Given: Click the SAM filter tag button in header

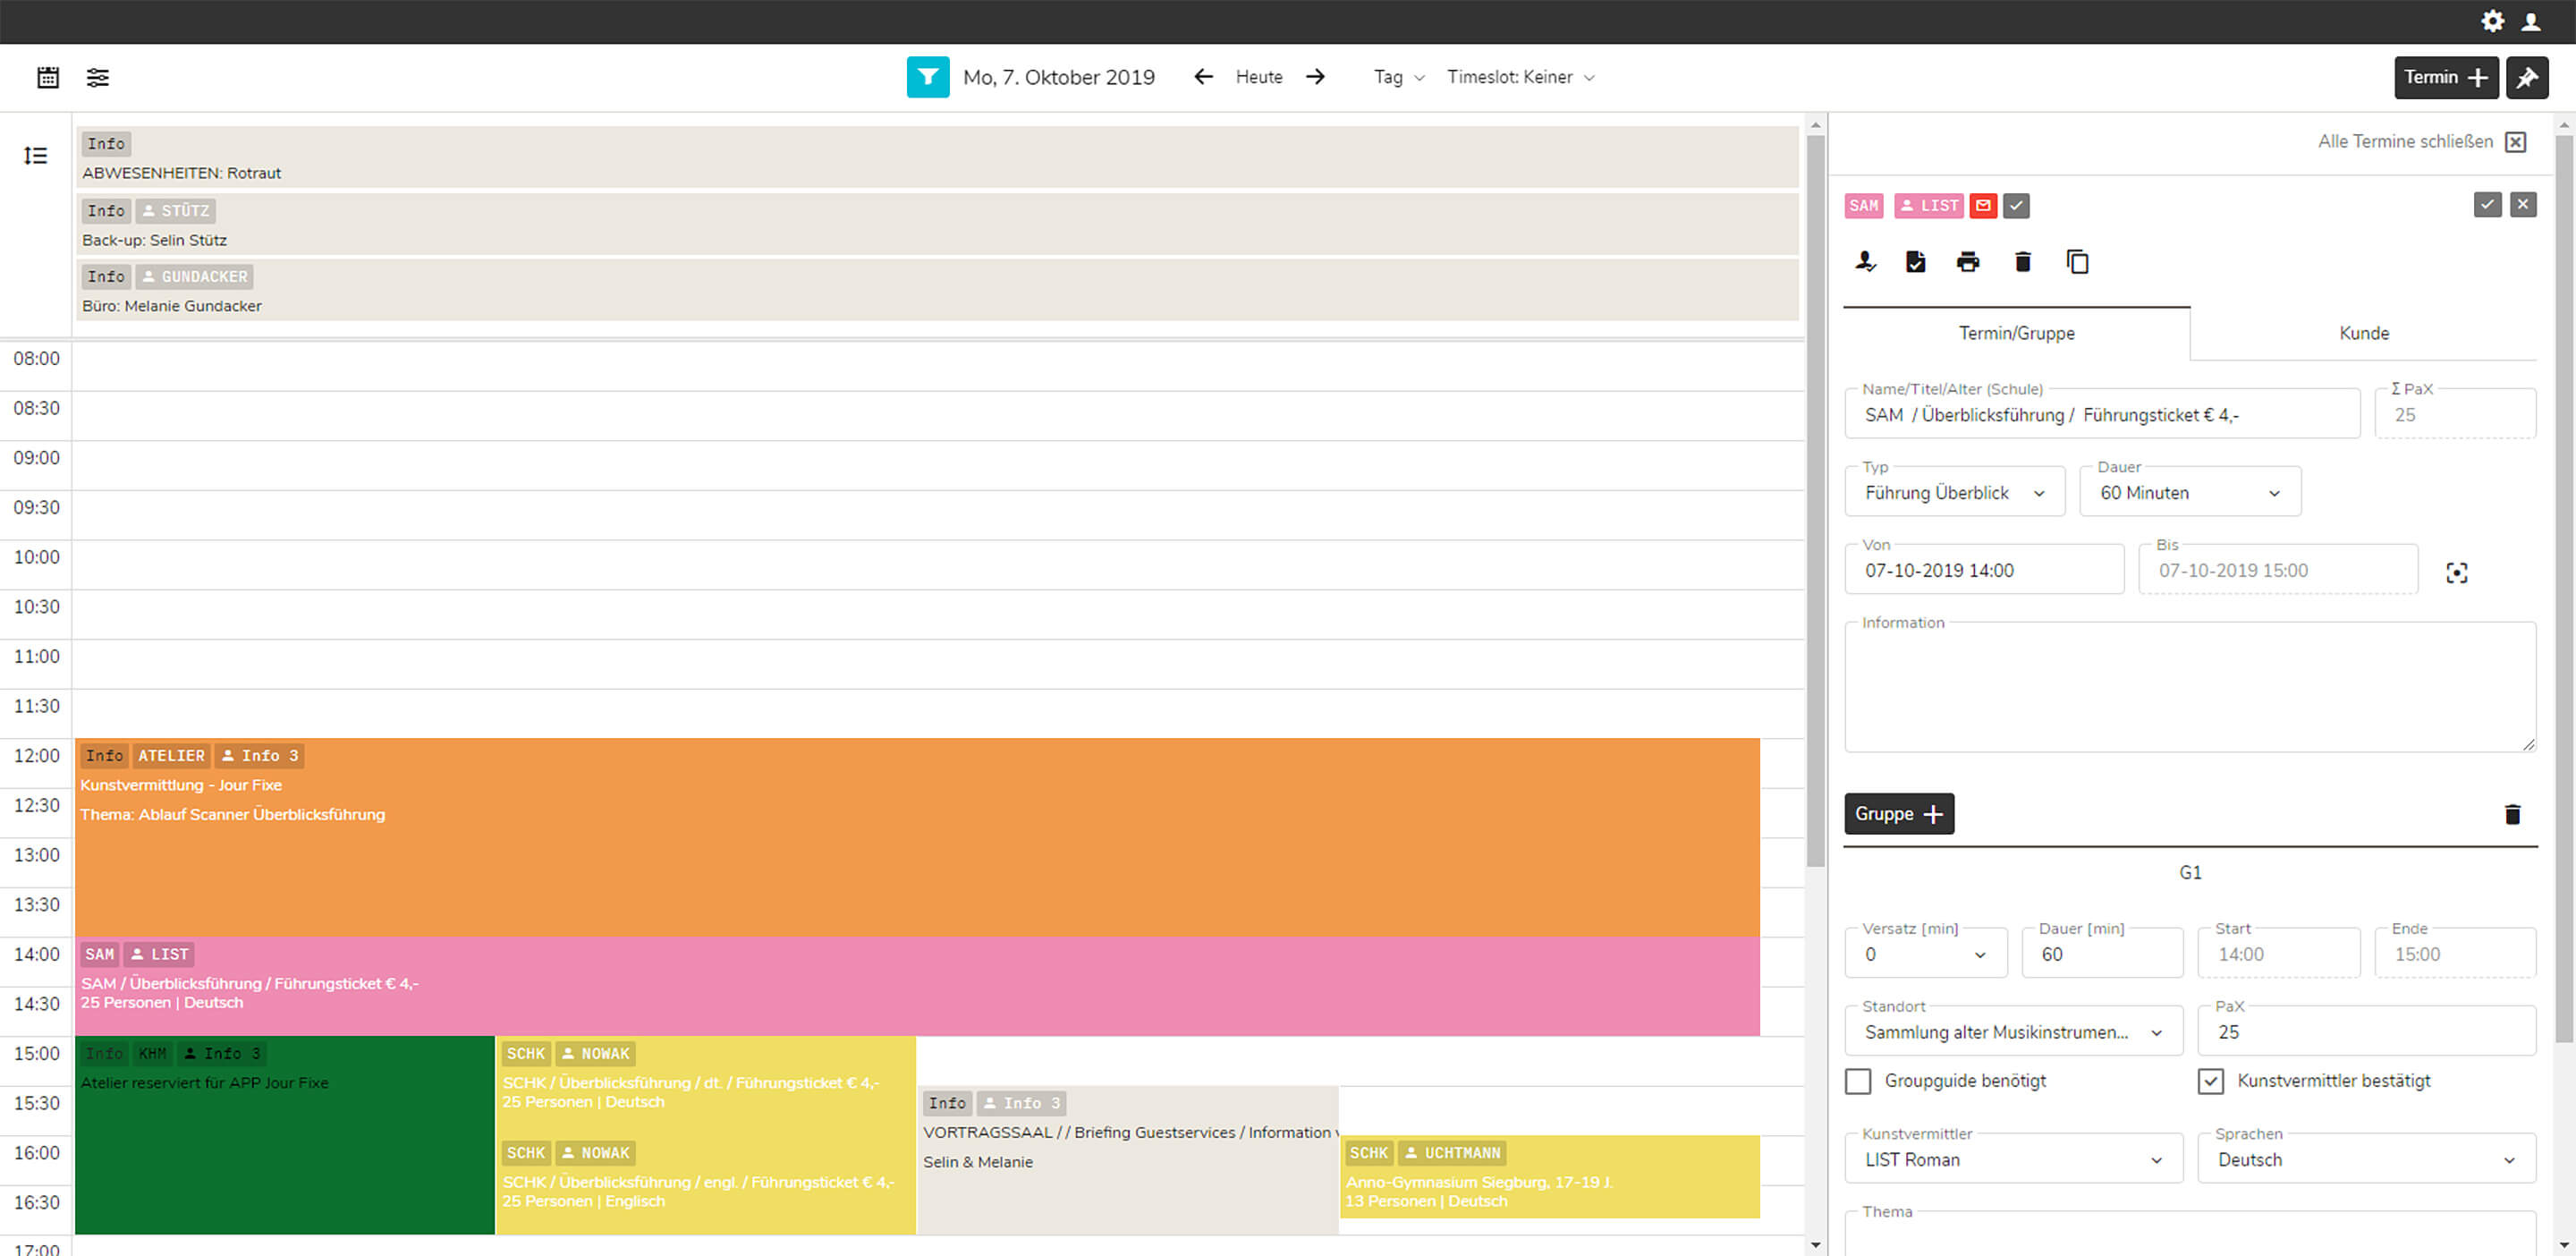Looking at the screenshot, I should point(1865,206).
